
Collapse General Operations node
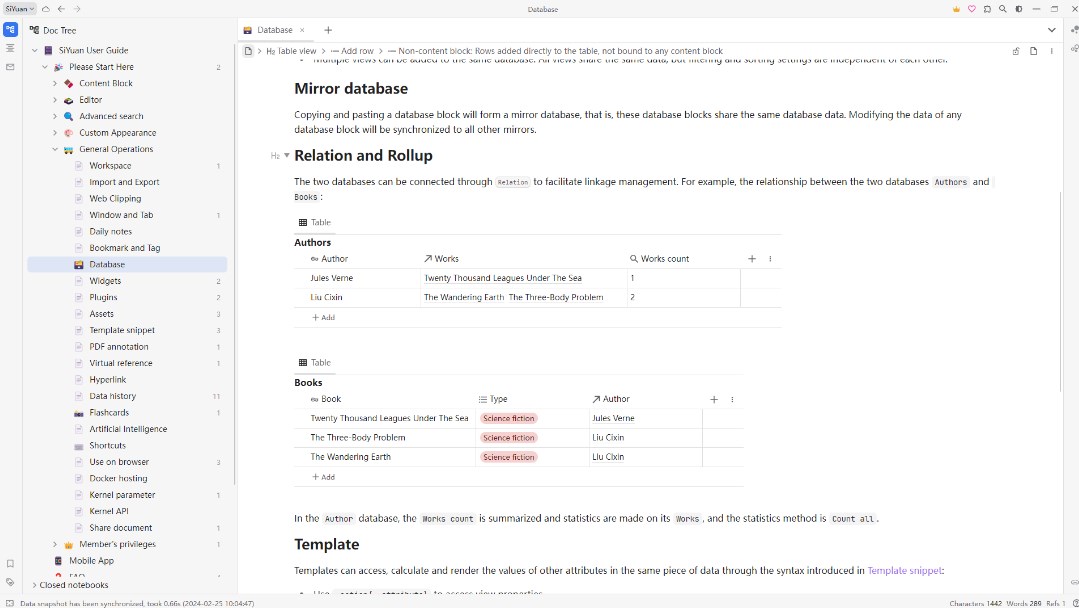tap(55, 149)
